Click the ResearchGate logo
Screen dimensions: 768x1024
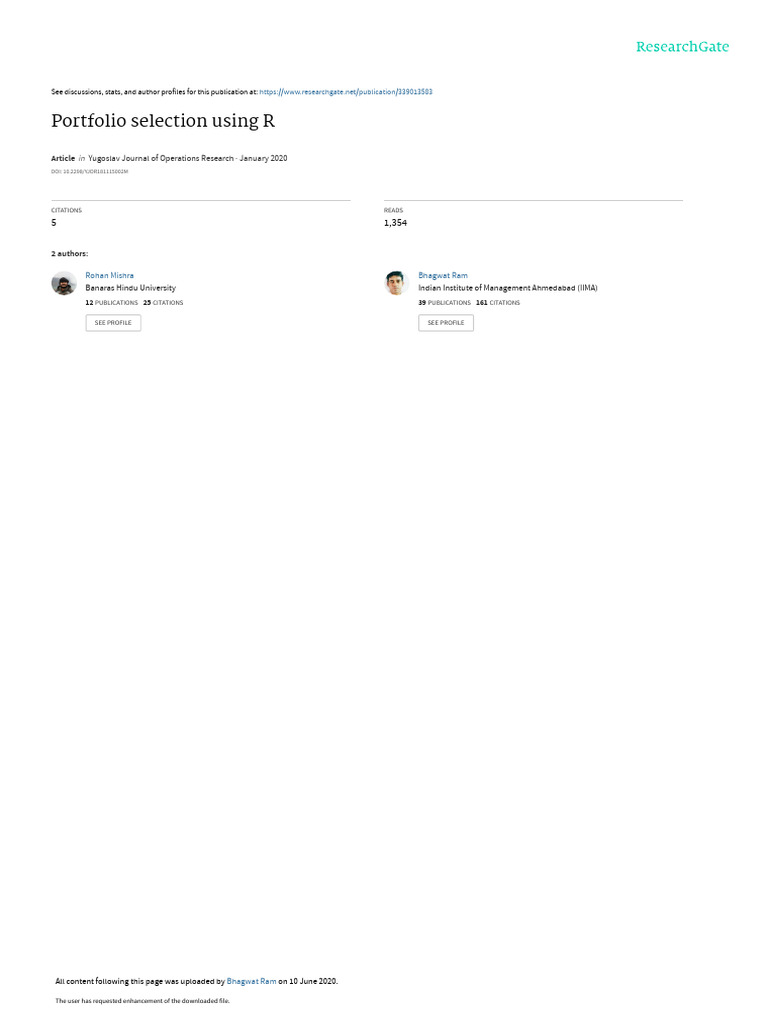coord(682,47)
